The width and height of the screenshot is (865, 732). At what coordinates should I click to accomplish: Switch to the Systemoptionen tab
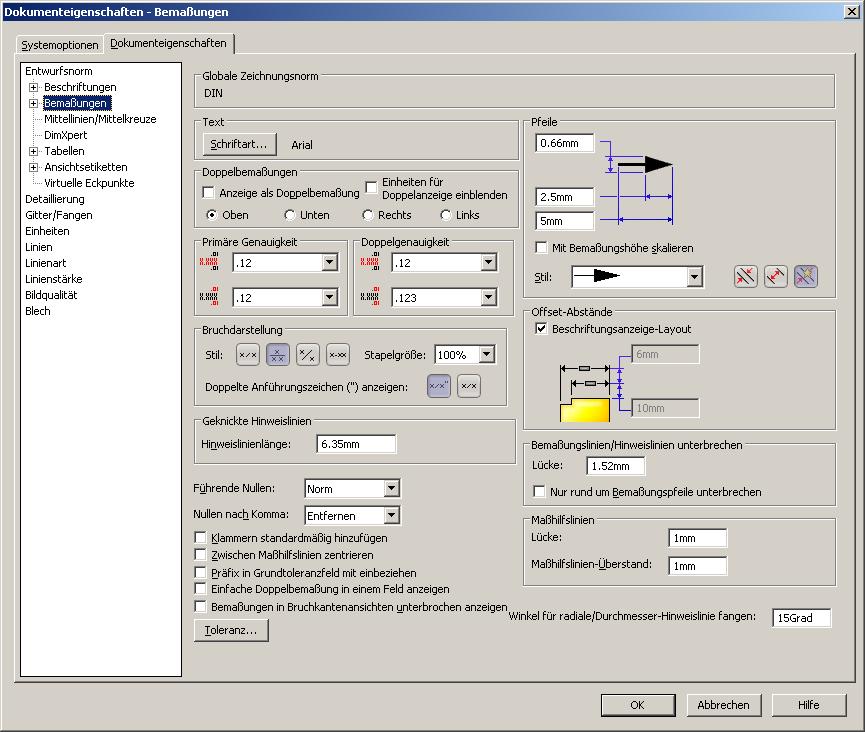tap(60, 45)
